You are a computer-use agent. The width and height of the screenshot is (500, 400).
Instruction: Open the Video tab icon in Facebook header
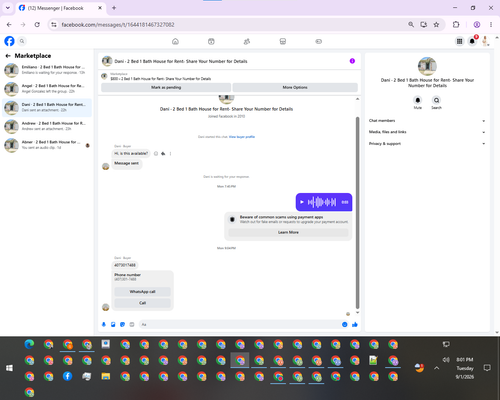point(211,41)
